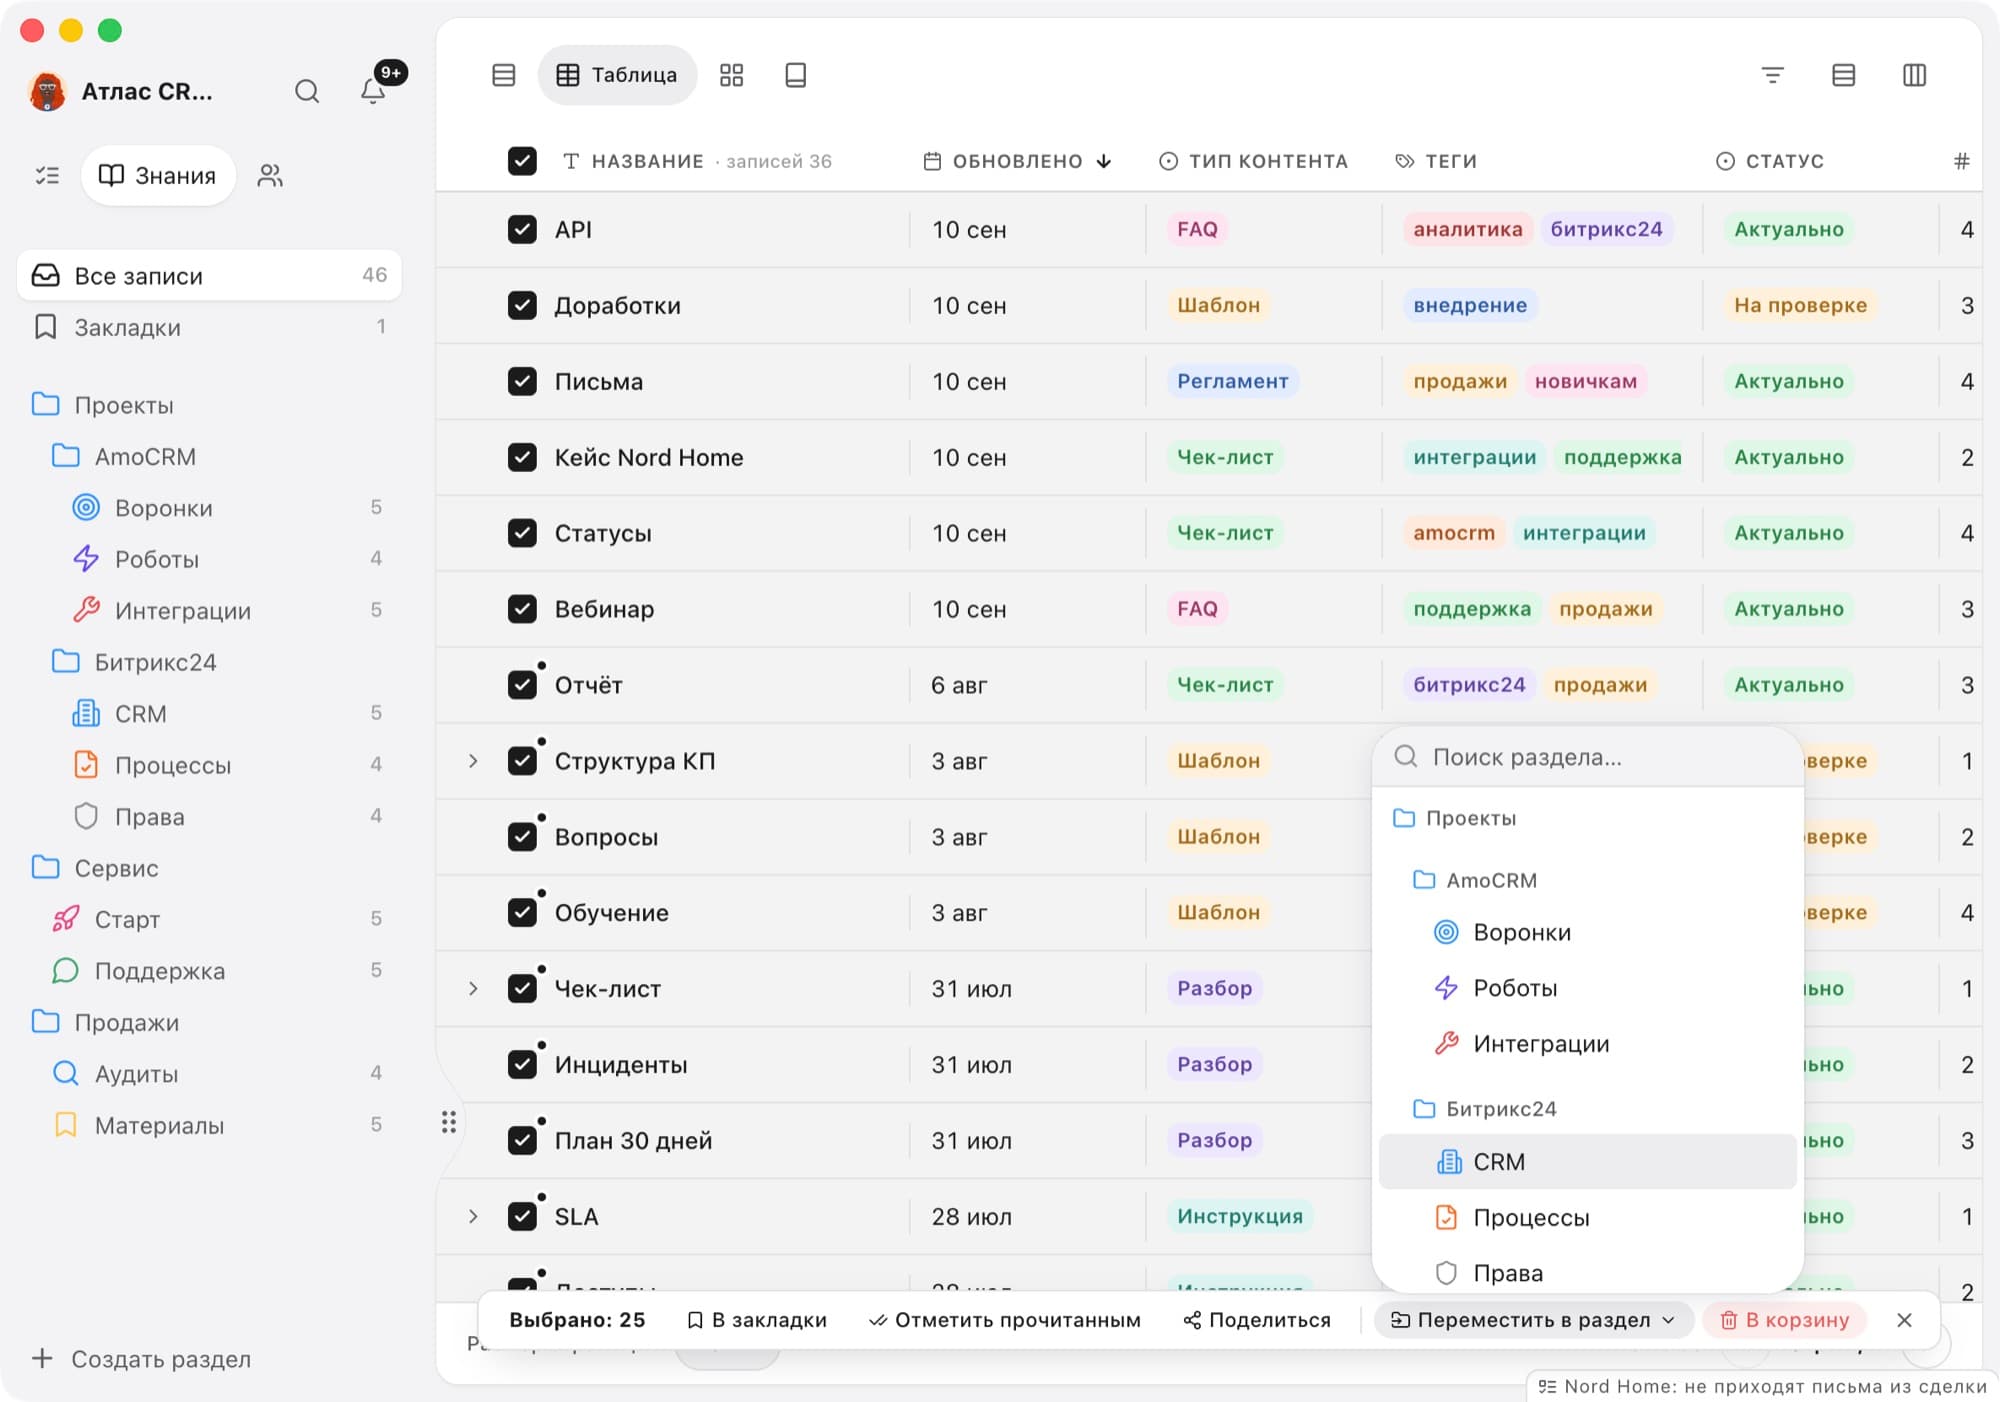Image resolution: width=2000 pixels, height=1402 pixels.
Task: Uncheck the Кейс Nord Home row checkbox
Action: pyautogui.click(x=522, y=457)
